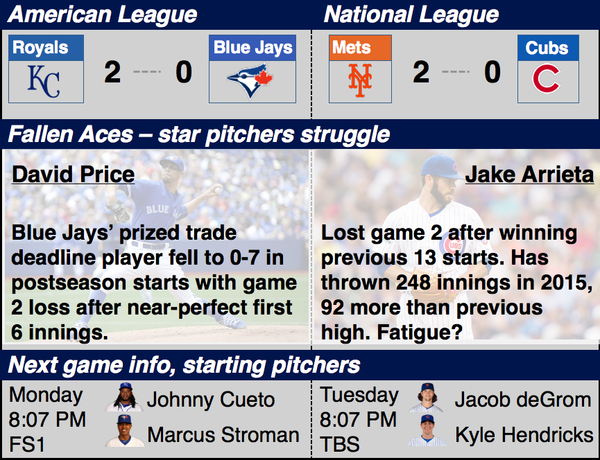The width and height of the screenshot is (600, 460).
Task: Click the Tuesday 8:07 PM TBS game info
Action: (x=359, y=419)
